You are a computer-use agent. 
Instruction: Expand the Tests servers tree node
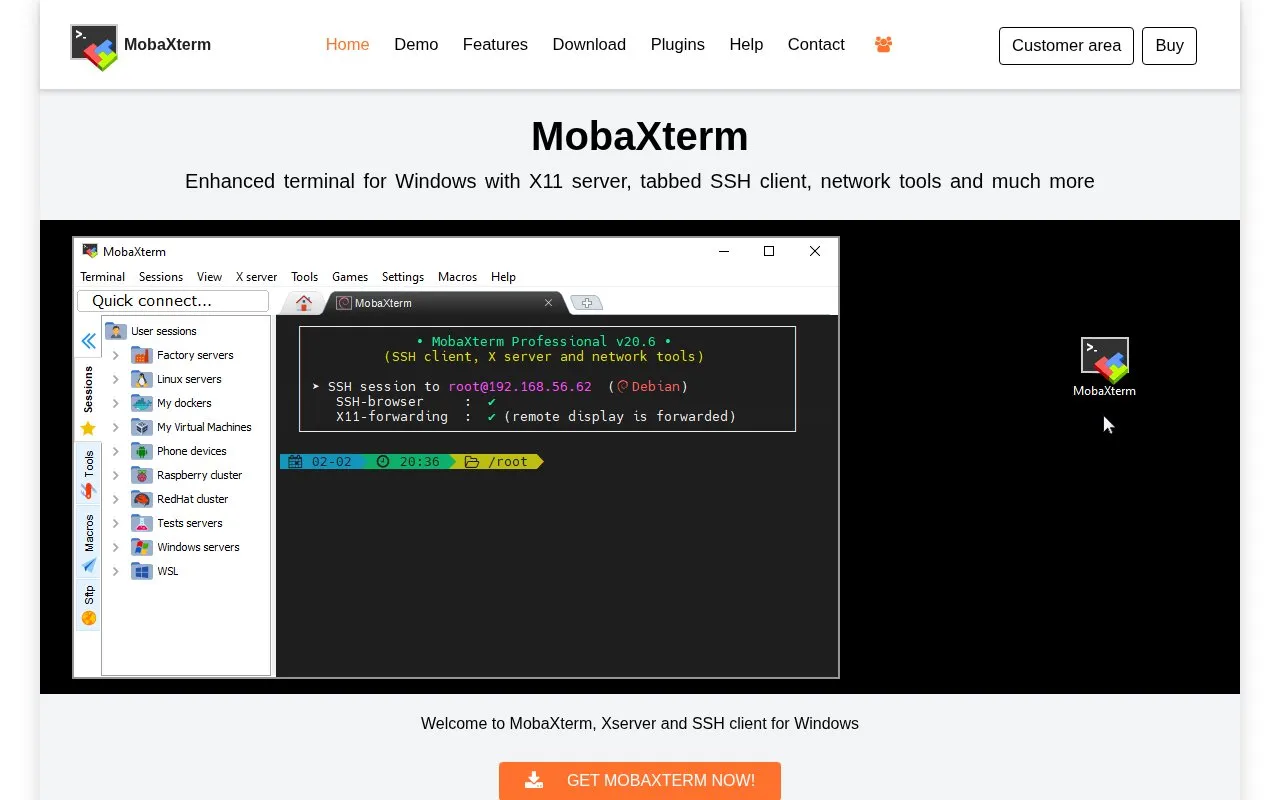point(116,523)
